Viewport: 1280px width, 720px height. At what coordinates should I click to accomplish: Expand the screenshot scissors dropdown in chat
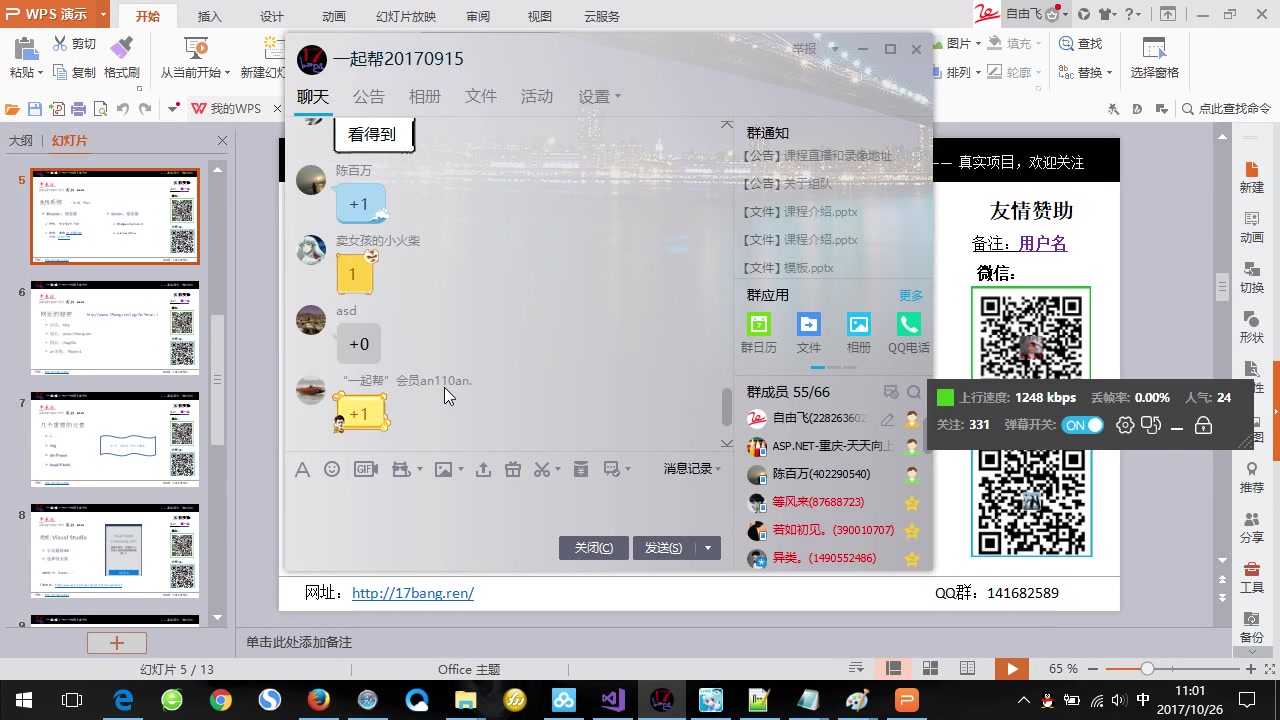(x=558, y=469)
